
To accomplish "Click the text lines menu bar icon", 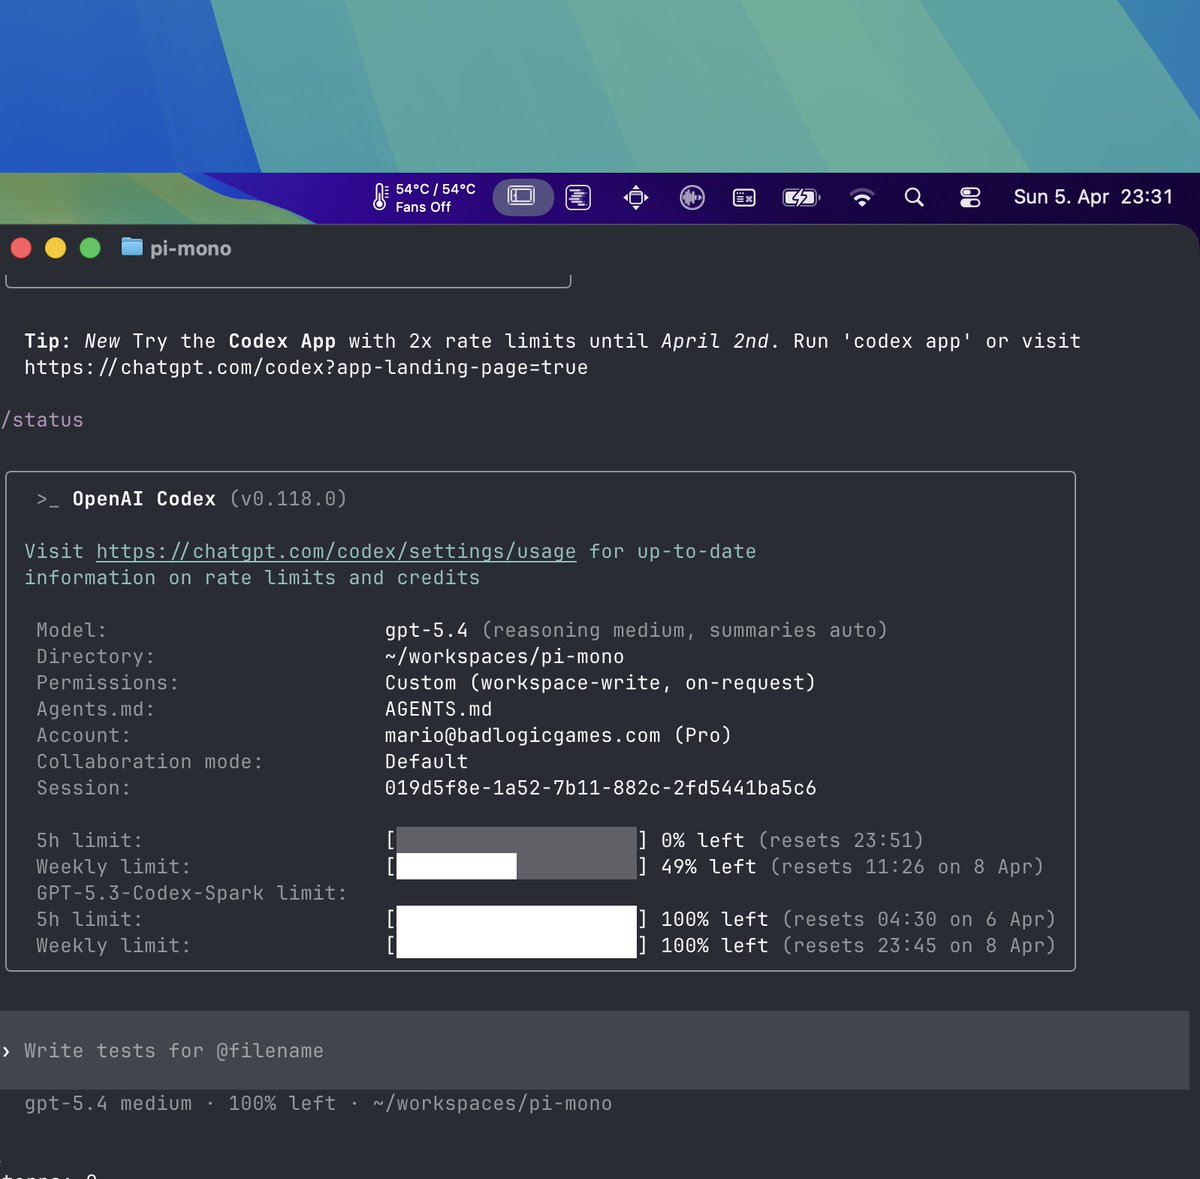I will (578, 197).
